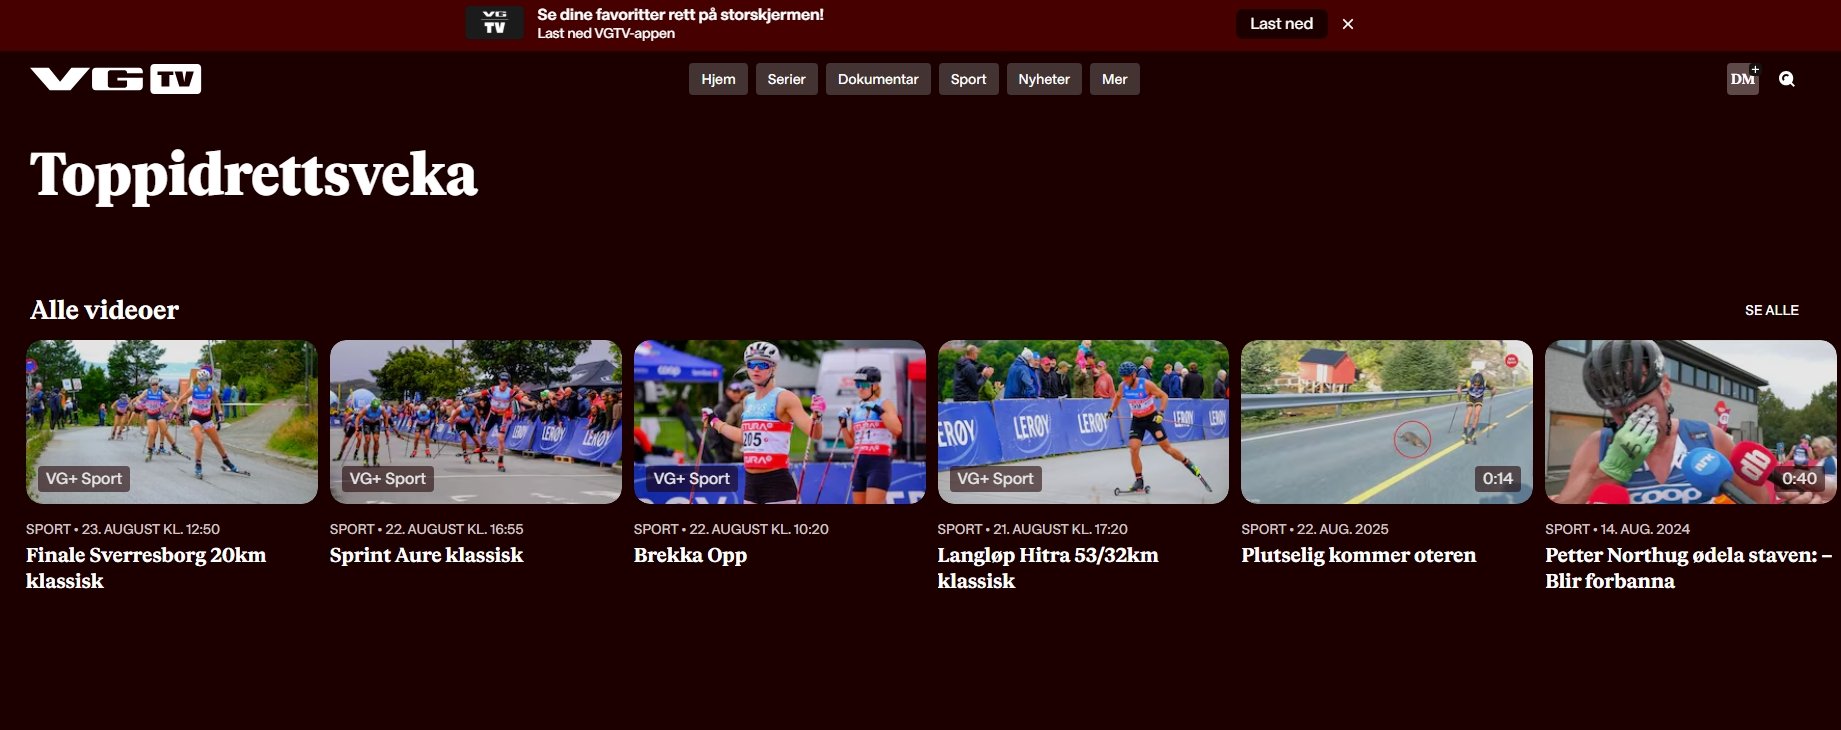The image size is (1841, 730).
Task: Play the Plutselig kommer oteren thumbnail
Action: pos(1387,422)
